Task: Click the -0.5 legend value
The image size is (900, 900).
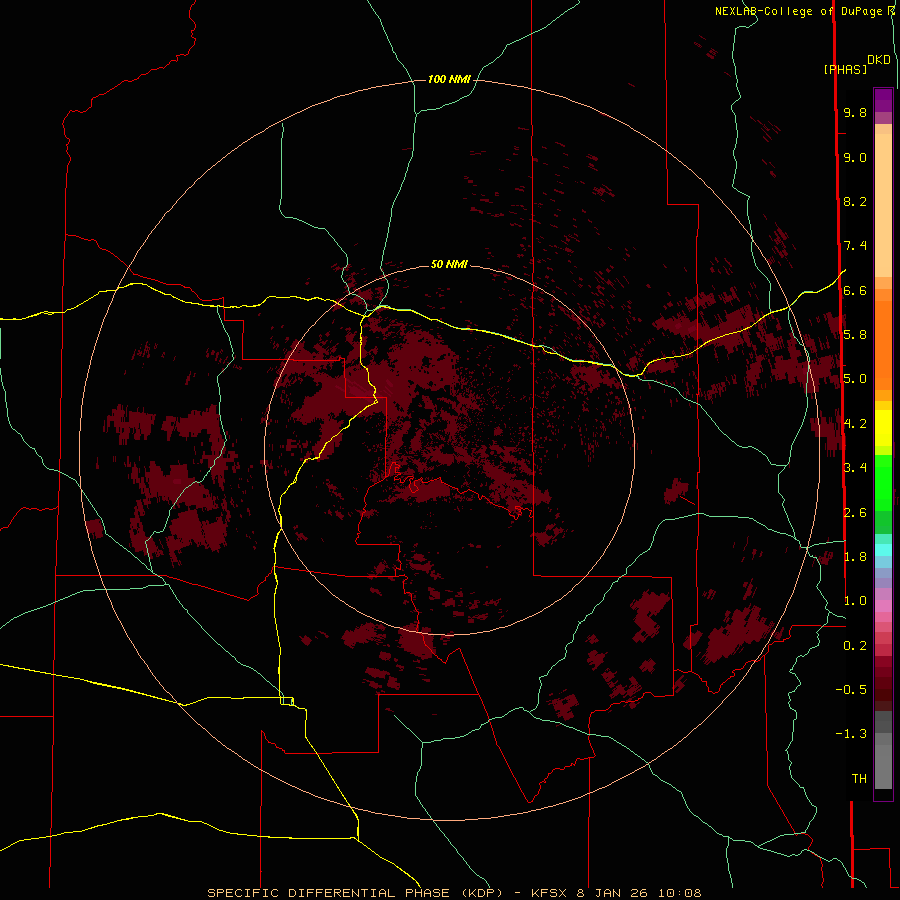Action: (851, 690)
